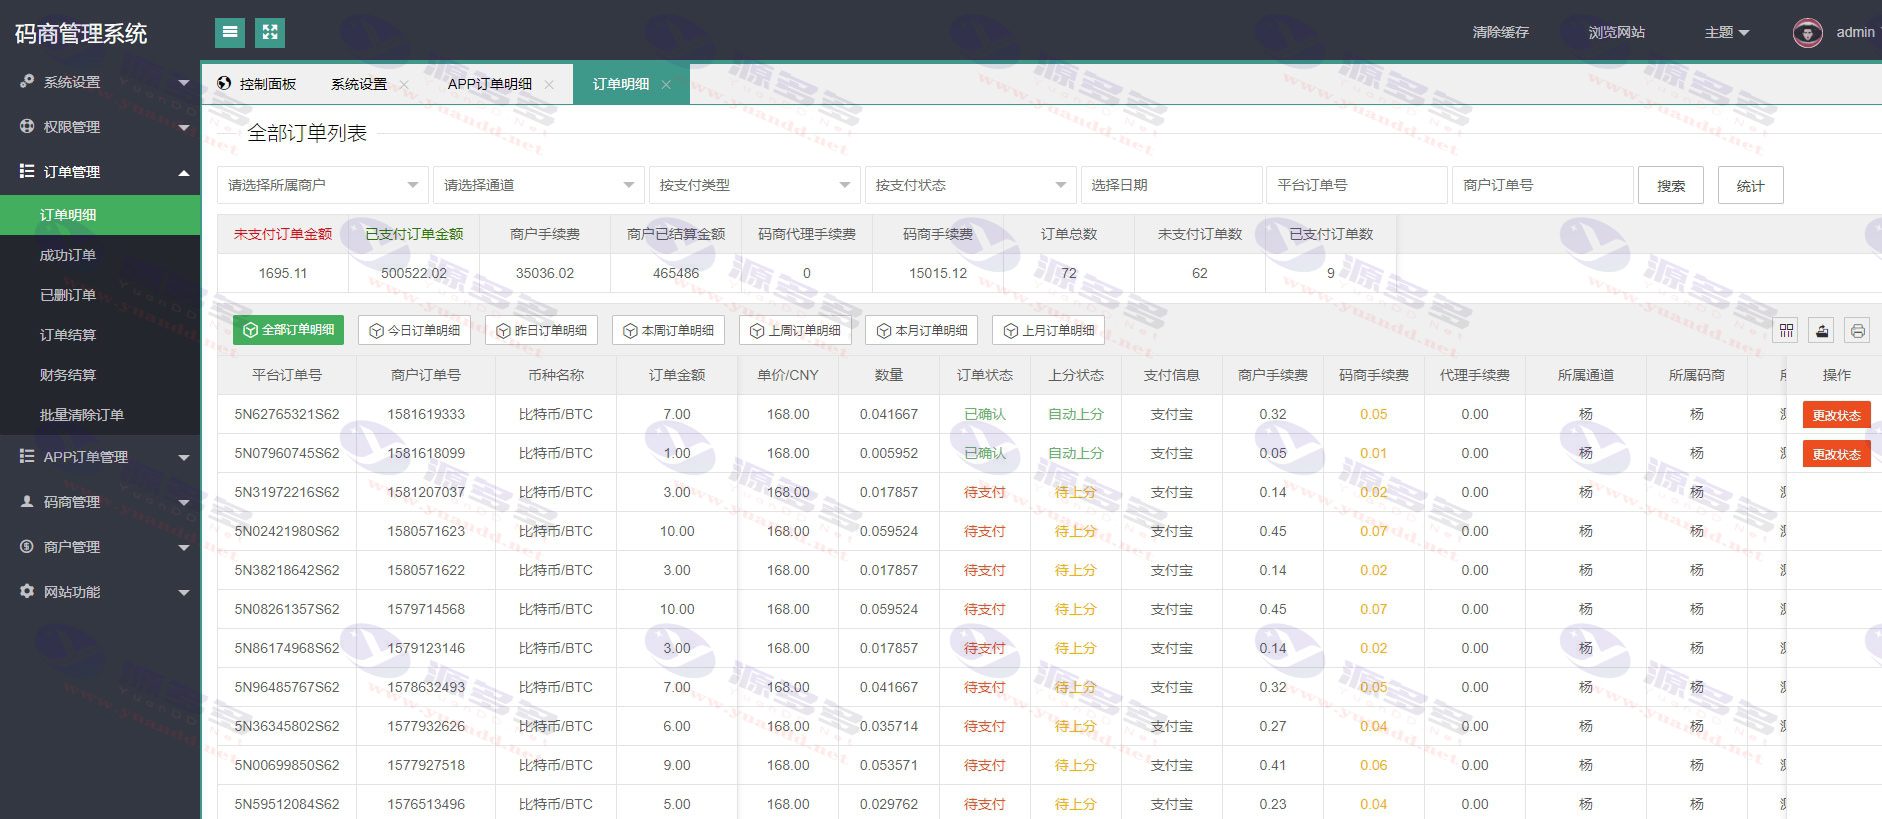Click the 码商管理系统 logo title
The width and height of the screenshot is (1882, 819).
(x=81, y=34)
